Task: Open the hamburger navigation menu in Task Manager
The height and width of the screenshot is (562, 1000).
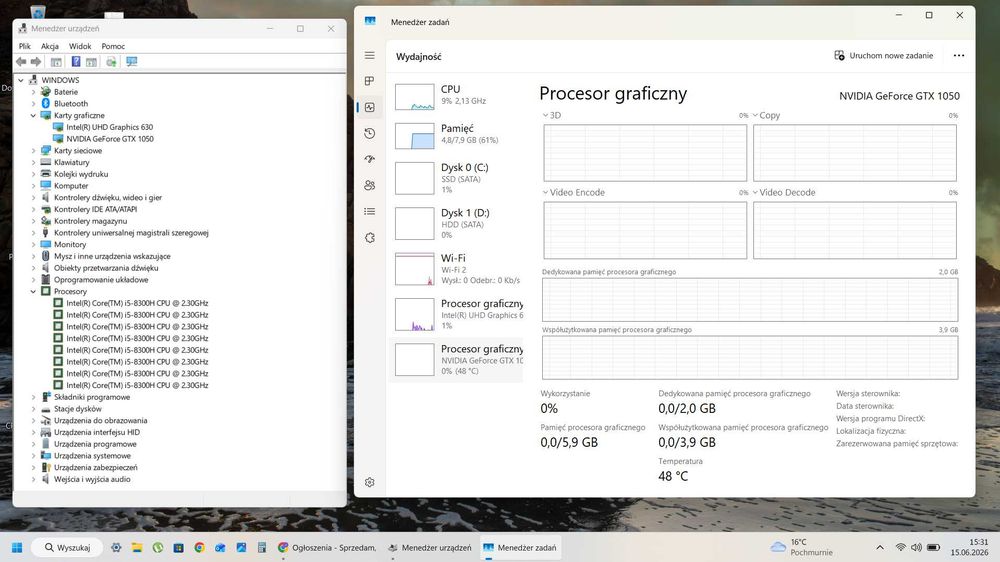Action: (x=369, y=55)
